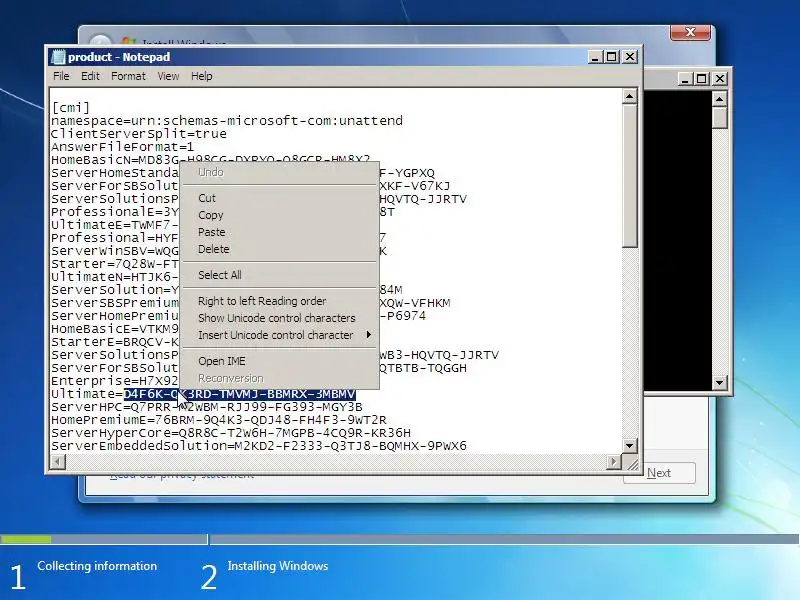Click the [cmi] line in Notepad
Image resolution: width=800 pixels, height=600 pixels.
tap(70, 108)
